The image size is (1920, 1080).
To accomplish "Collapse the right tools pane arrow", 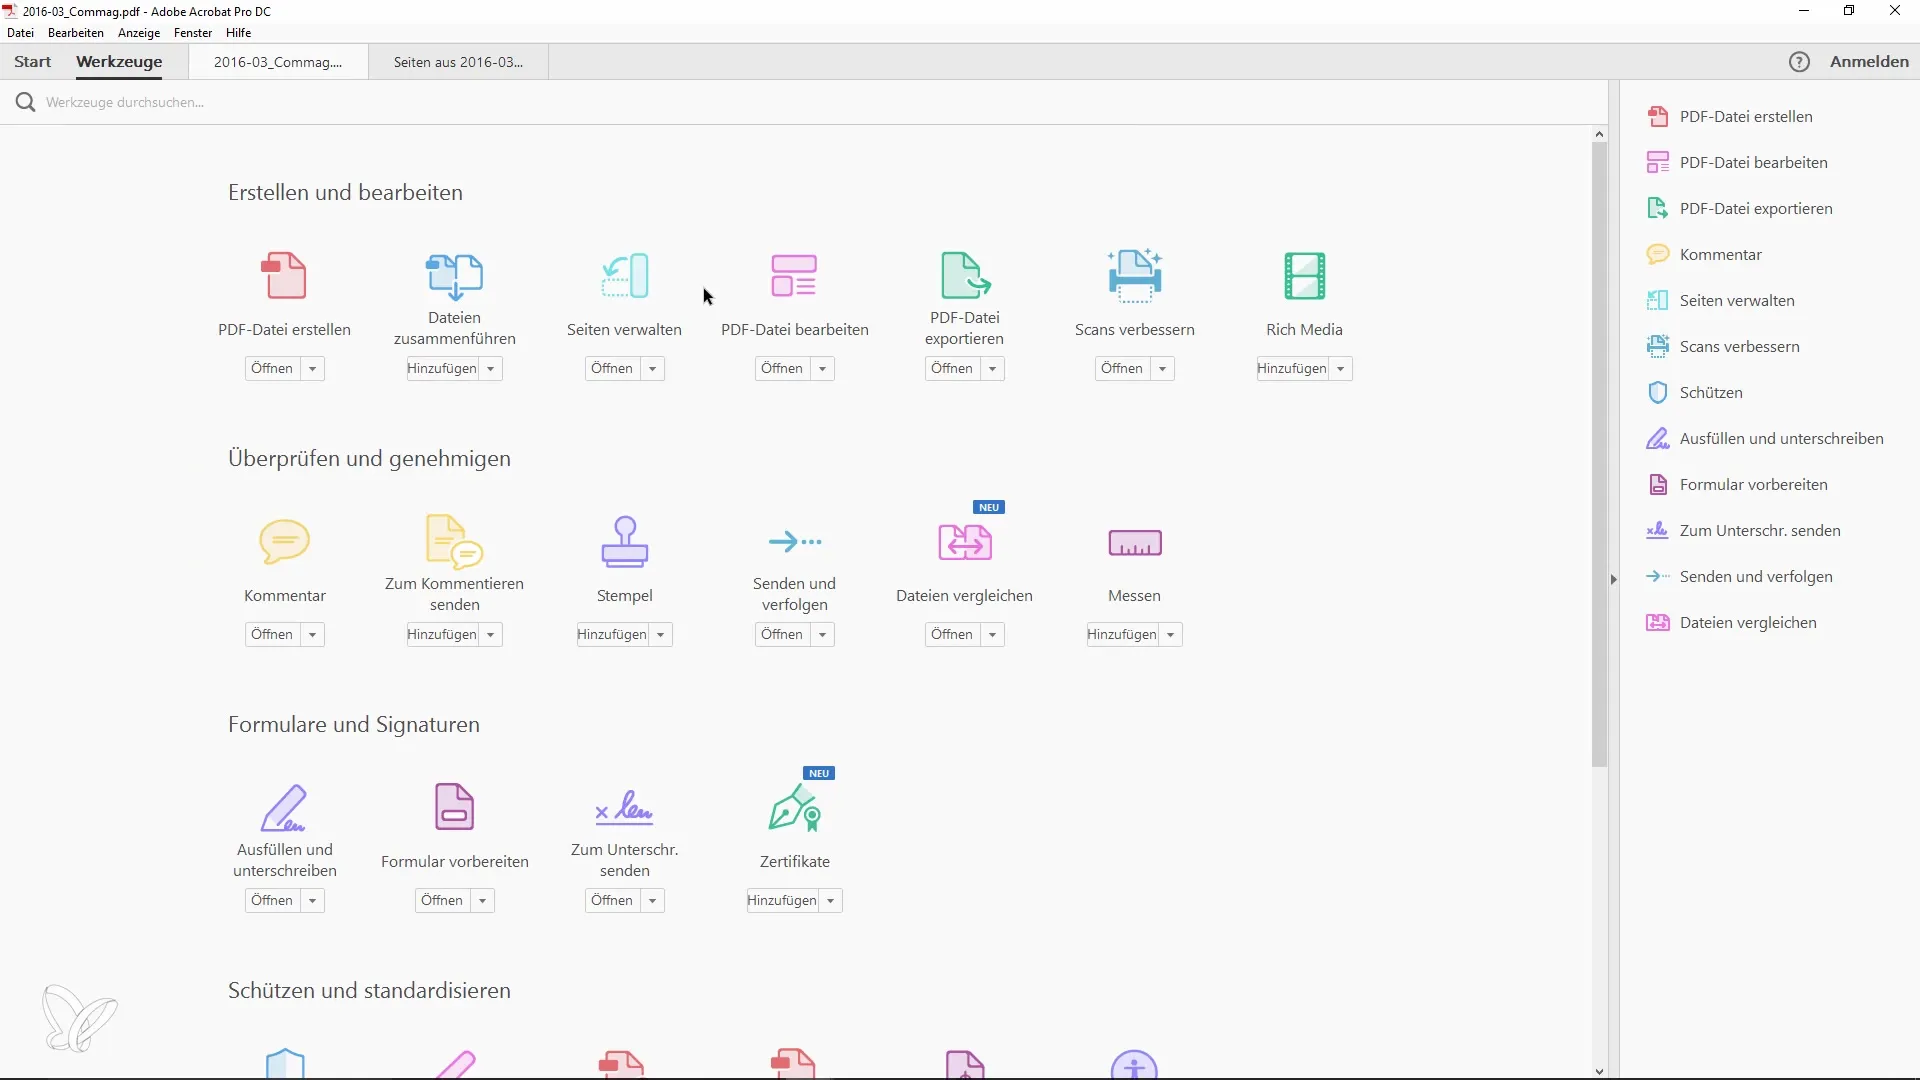I will click(1613, 579).
